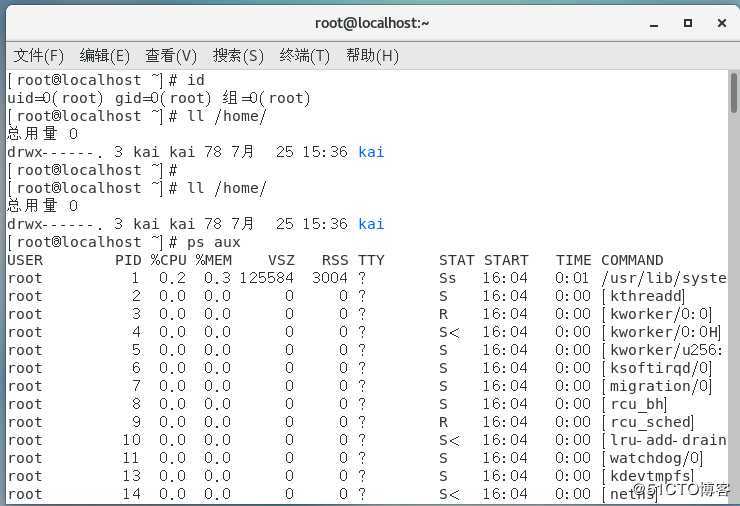740x506 pixels.
Task: Click the %MEM value 0.3
Action: pyautogui.click(x=218, y=278)
